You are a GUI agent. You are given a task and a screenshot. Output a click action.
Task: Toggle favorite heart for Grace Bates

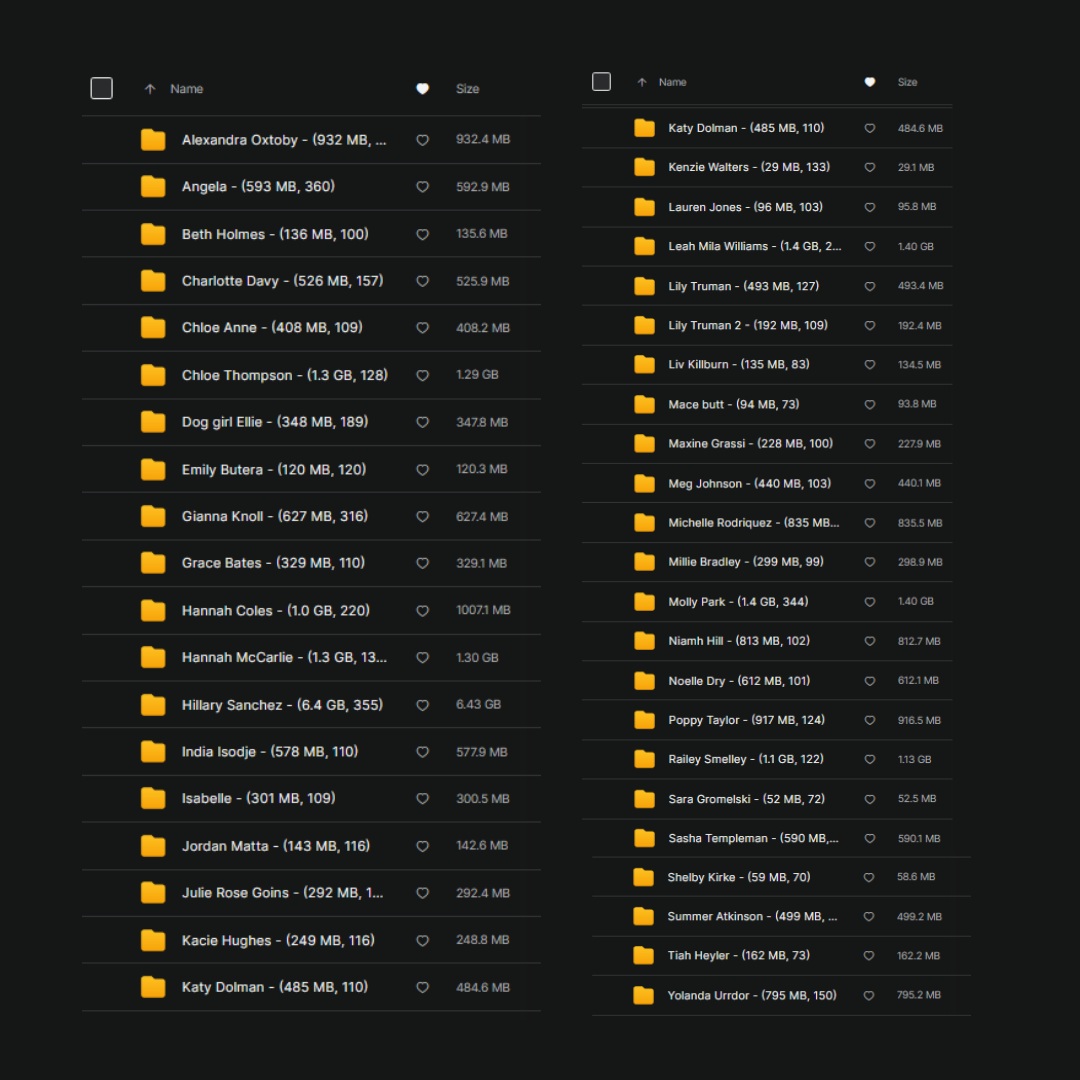(x=422, y=563)
